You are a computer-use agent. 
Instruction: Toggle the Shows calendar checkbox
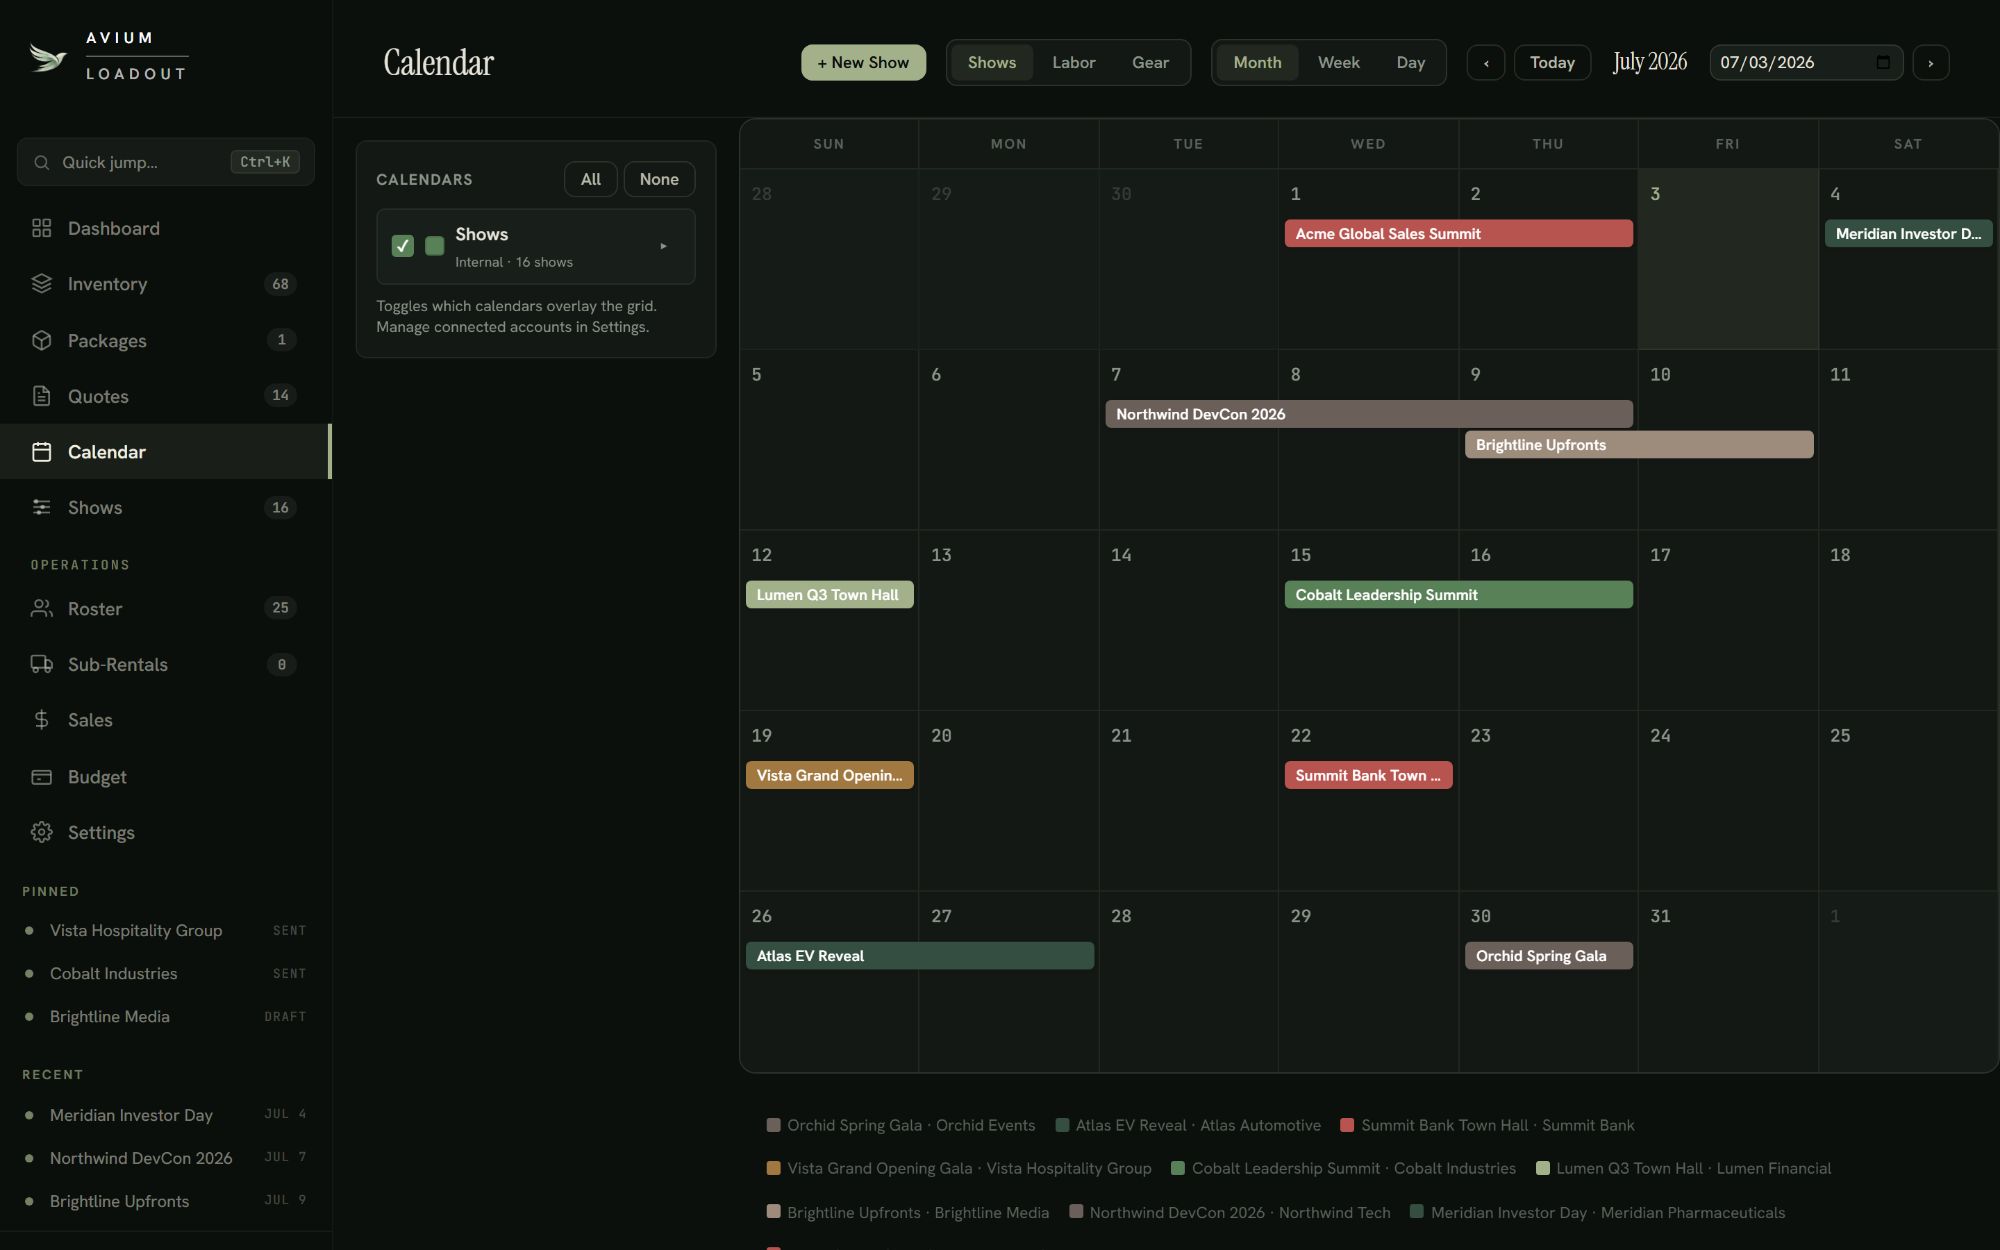click(x=403, y=246)
